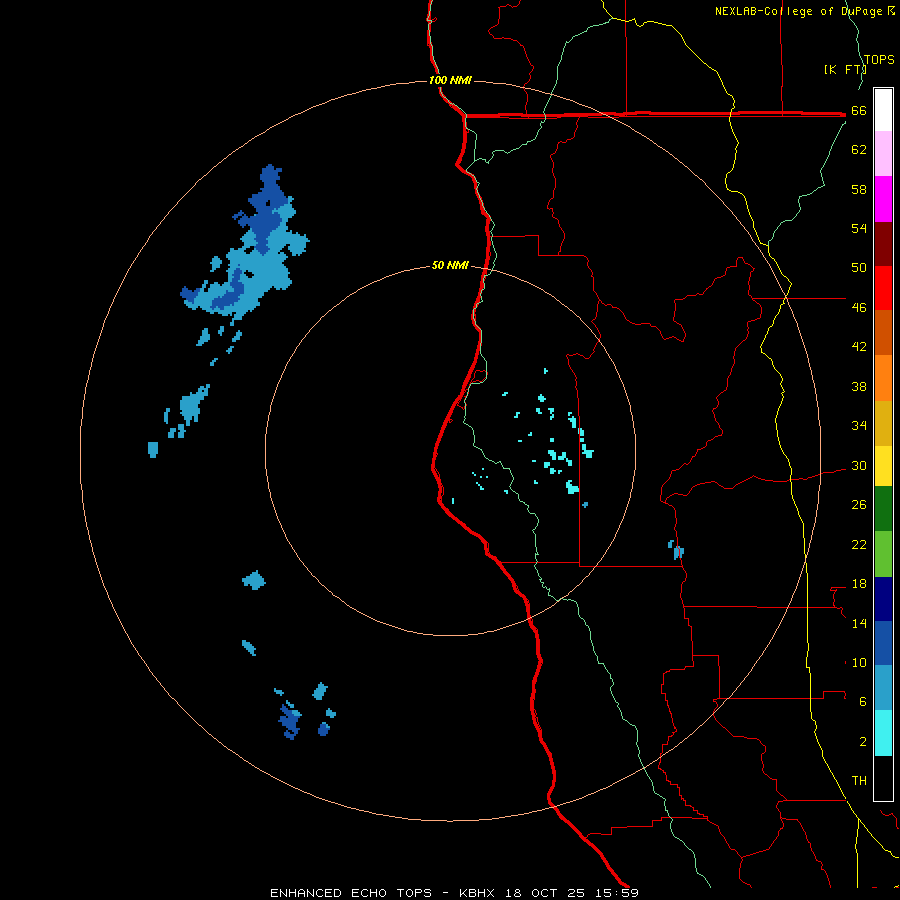This screenshot has width=900, height=900.
Task: Click the dark orange 46 kft legend swatch
Action: 883,332
